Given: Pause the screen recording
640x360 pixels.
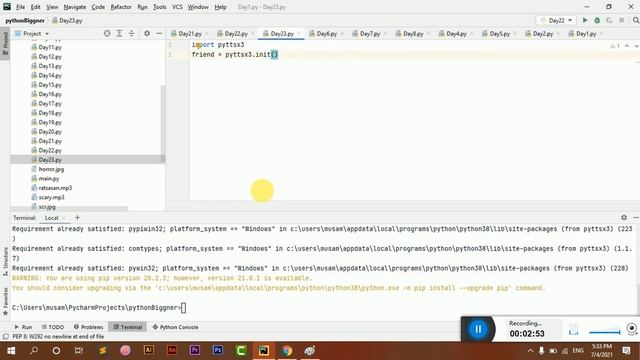Looking at the screenshot, I should (x=478, y=329).
